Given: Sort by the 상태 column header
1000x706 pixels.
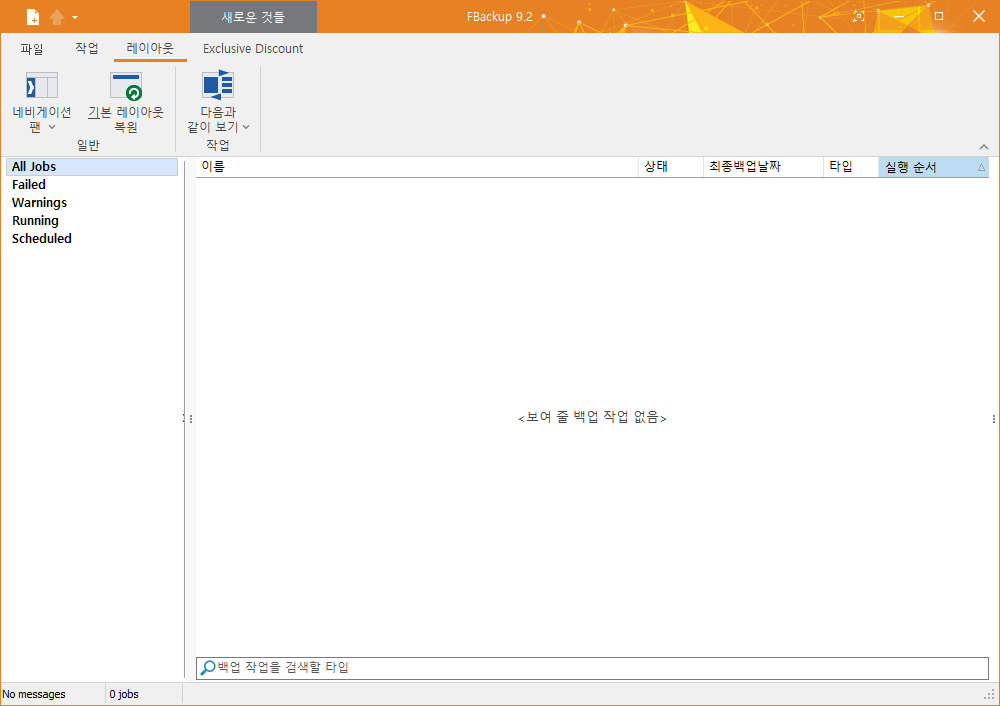Looking at the screenshot, I should [x=671, y=167].
